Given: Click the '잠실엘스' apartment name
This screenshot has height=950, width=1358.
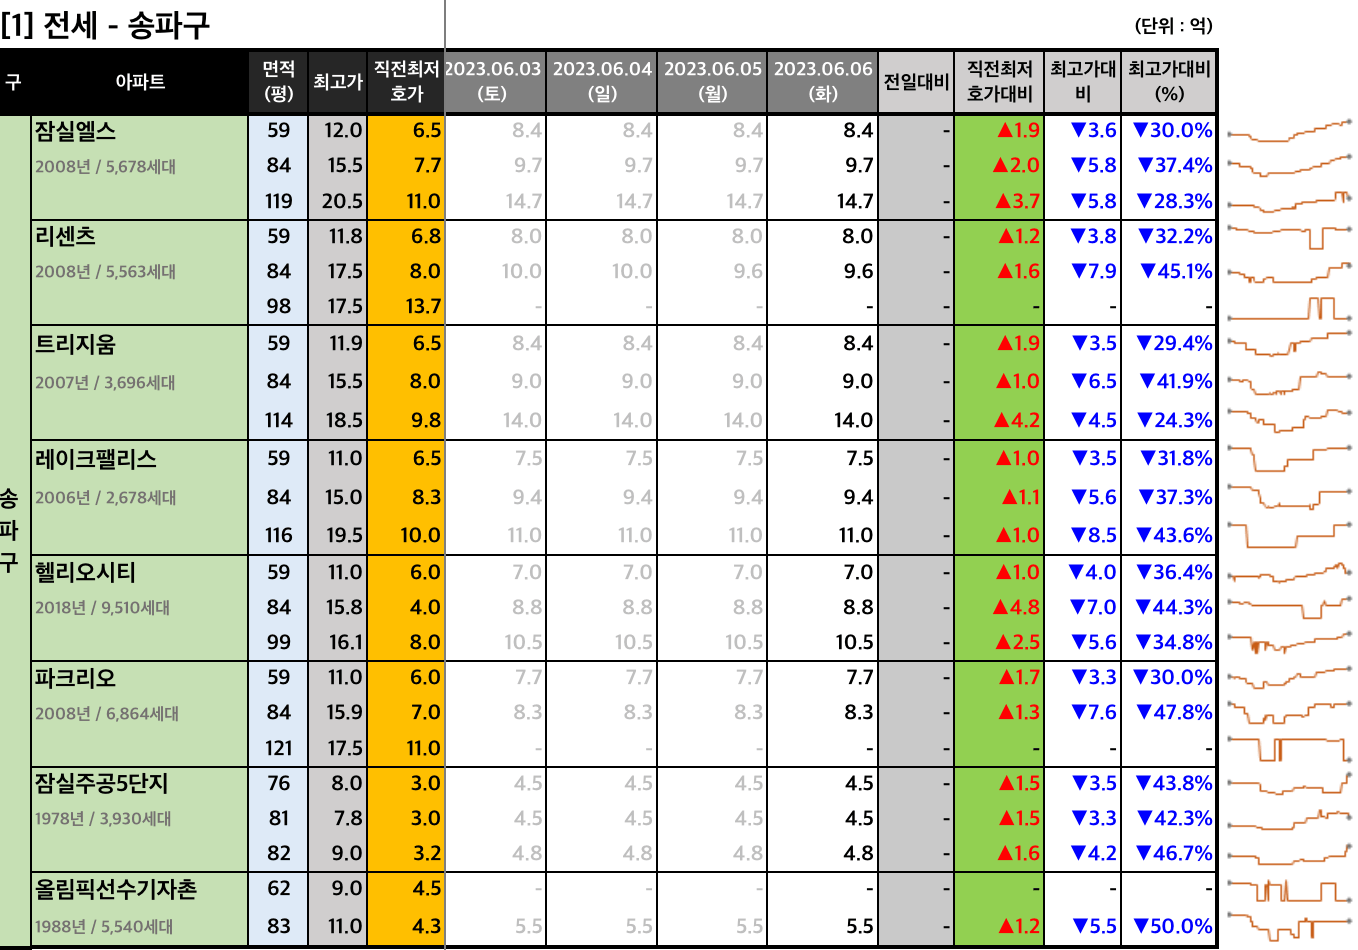Looking at the screenshot, I should point(75,131).
